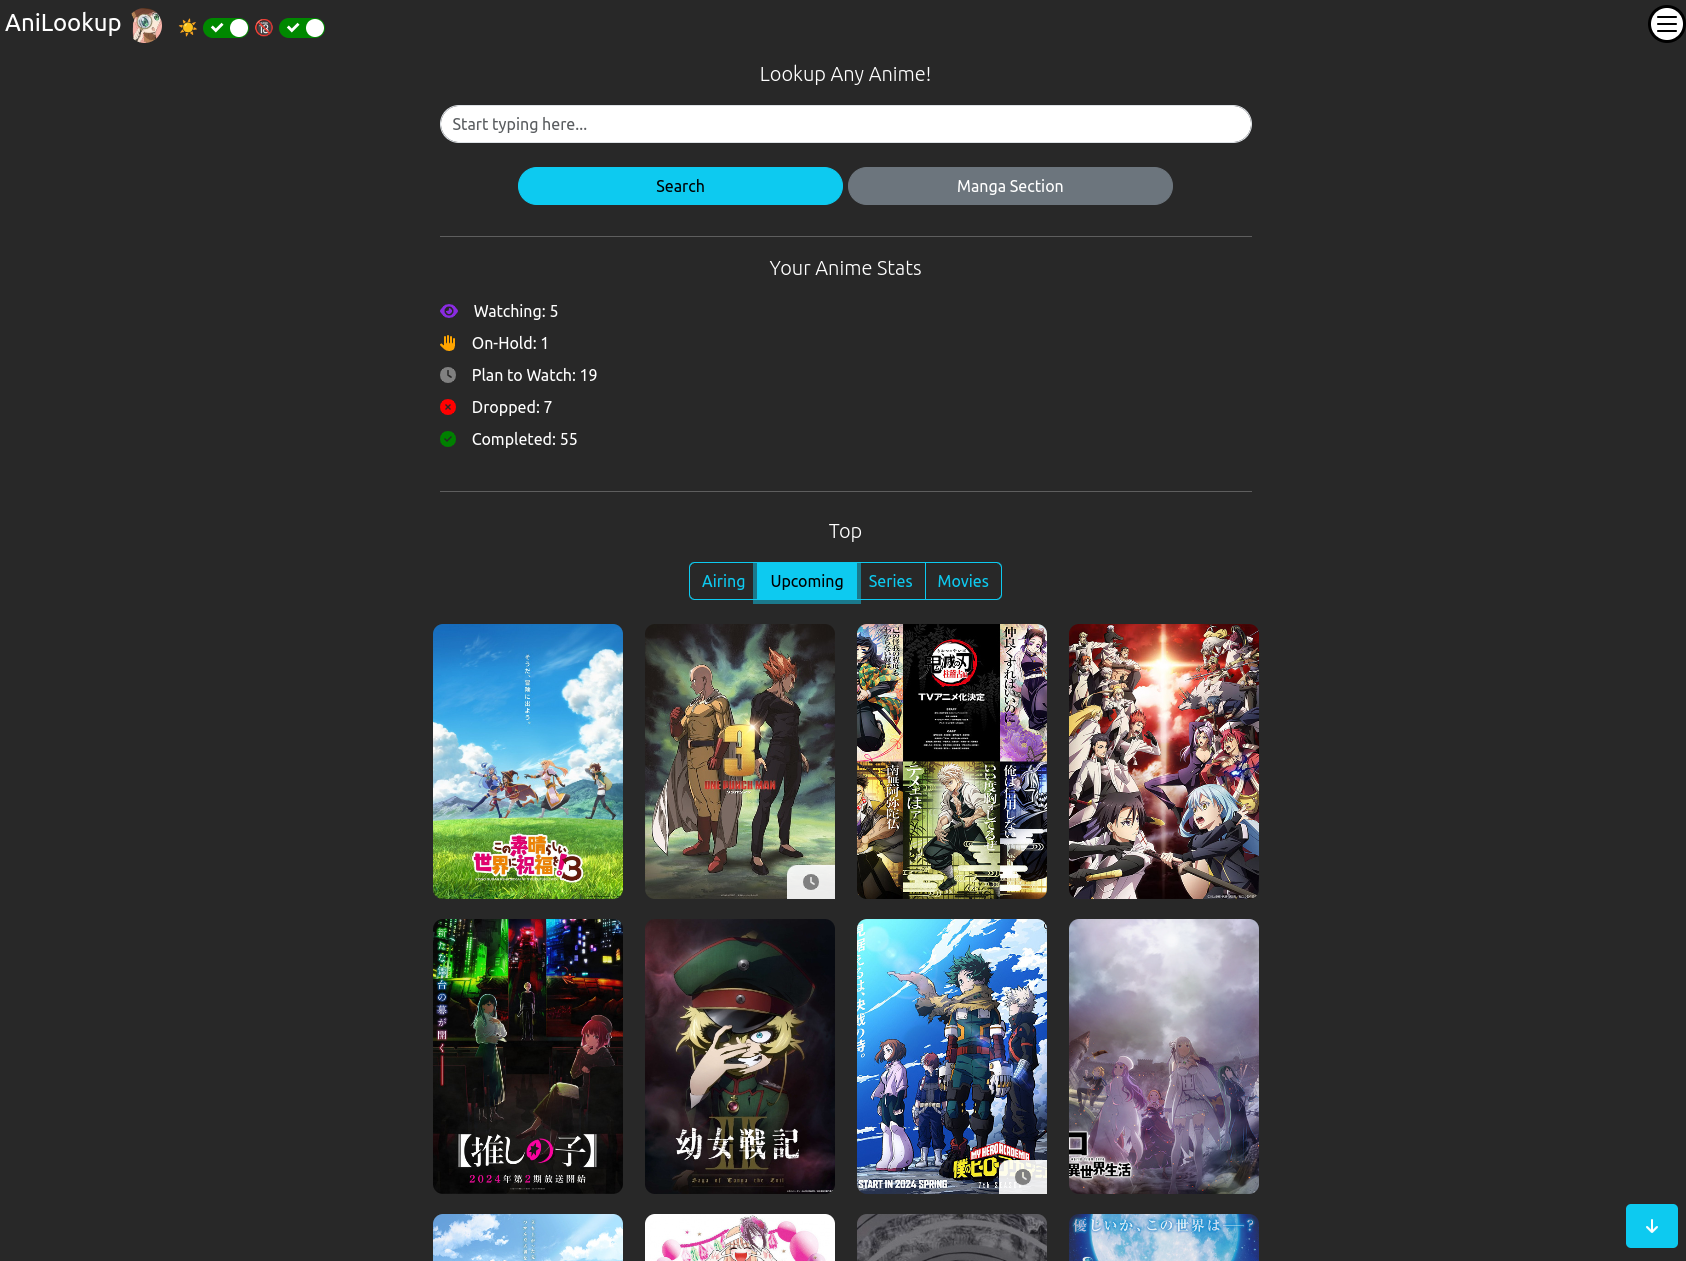The image size is (1686, 1261).
Task: Open the Manga Section
Action: [1010, 186]
